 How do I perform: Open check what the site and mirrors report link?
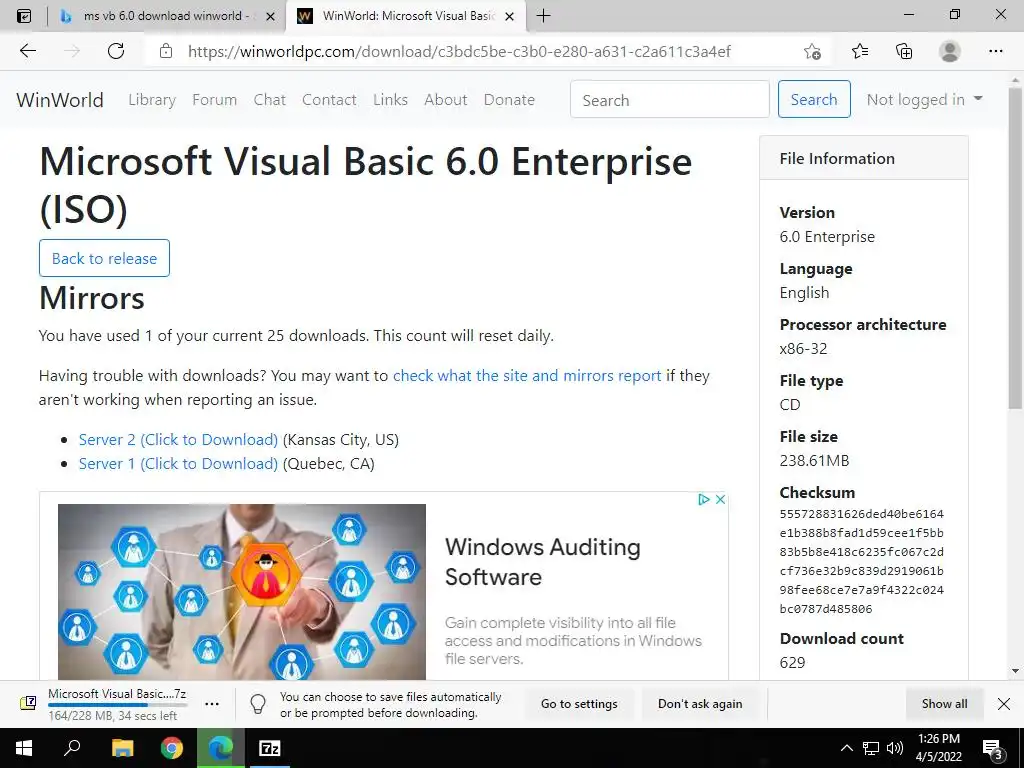point(527,376)
